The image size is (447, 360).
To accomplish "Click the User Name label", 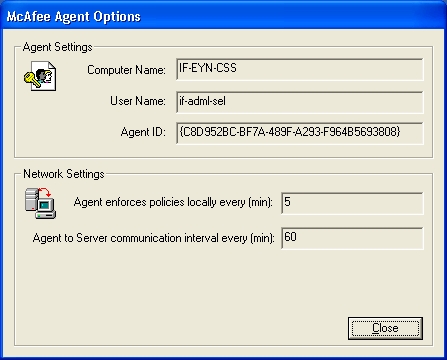I will pos(138,101).
